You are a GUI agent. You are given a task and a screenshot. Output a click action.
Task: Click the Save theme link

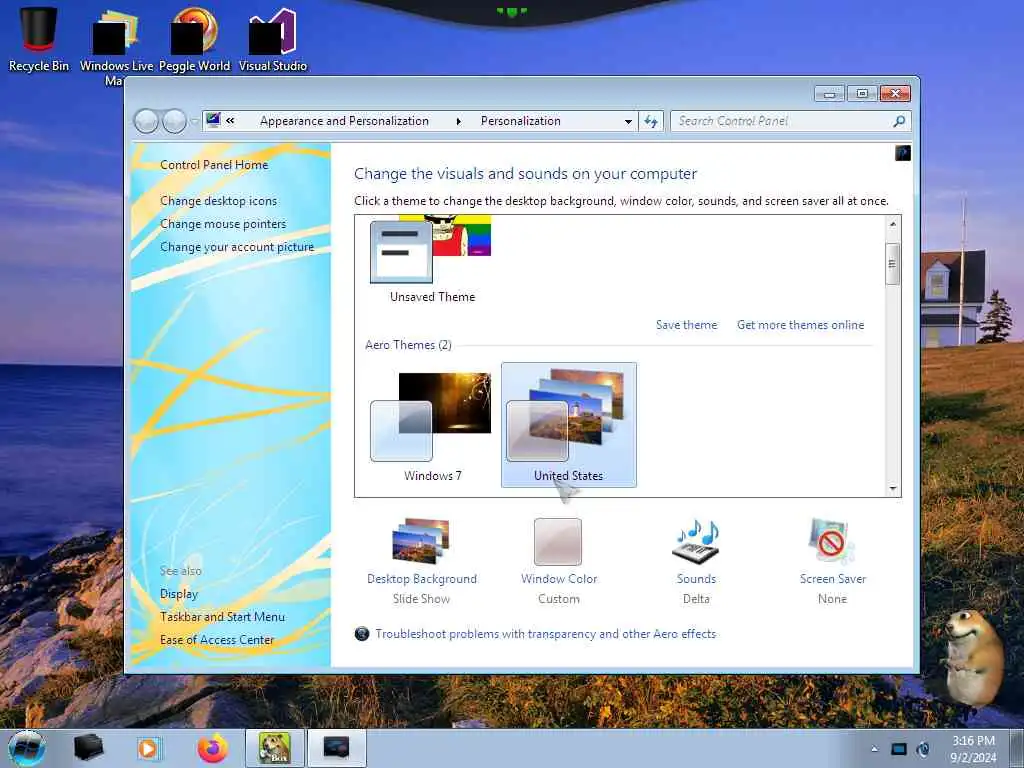tap(686, 325)
